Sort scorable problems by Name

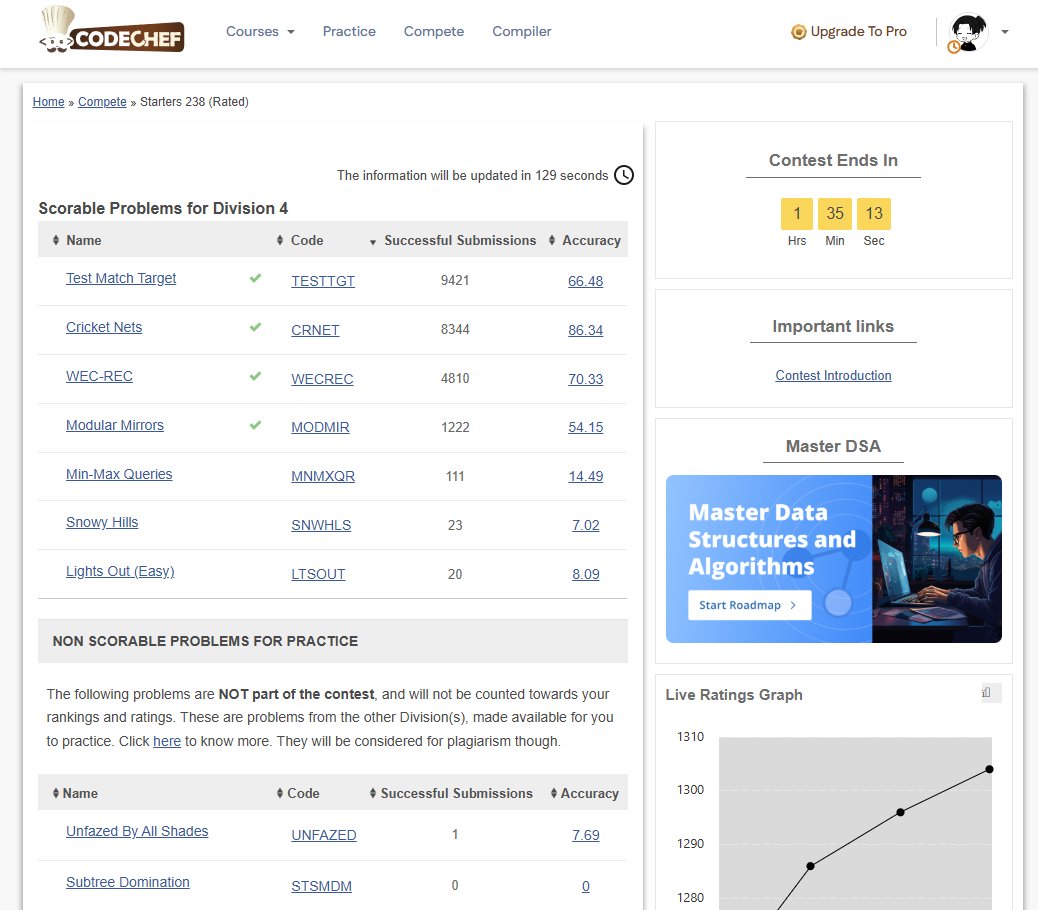coord(77,240)
